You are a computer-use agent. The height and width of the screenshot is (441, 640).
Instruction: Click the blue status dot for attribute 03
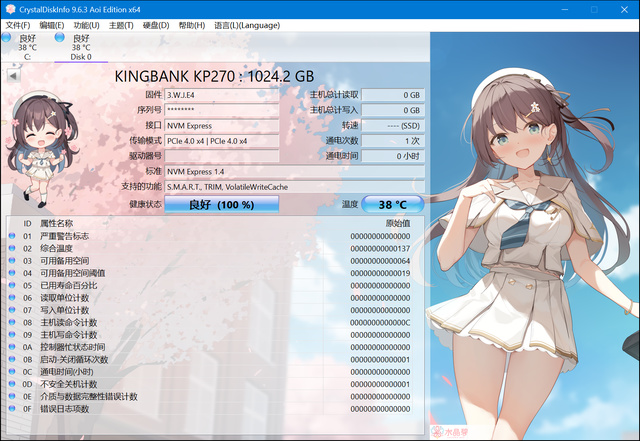12,261
